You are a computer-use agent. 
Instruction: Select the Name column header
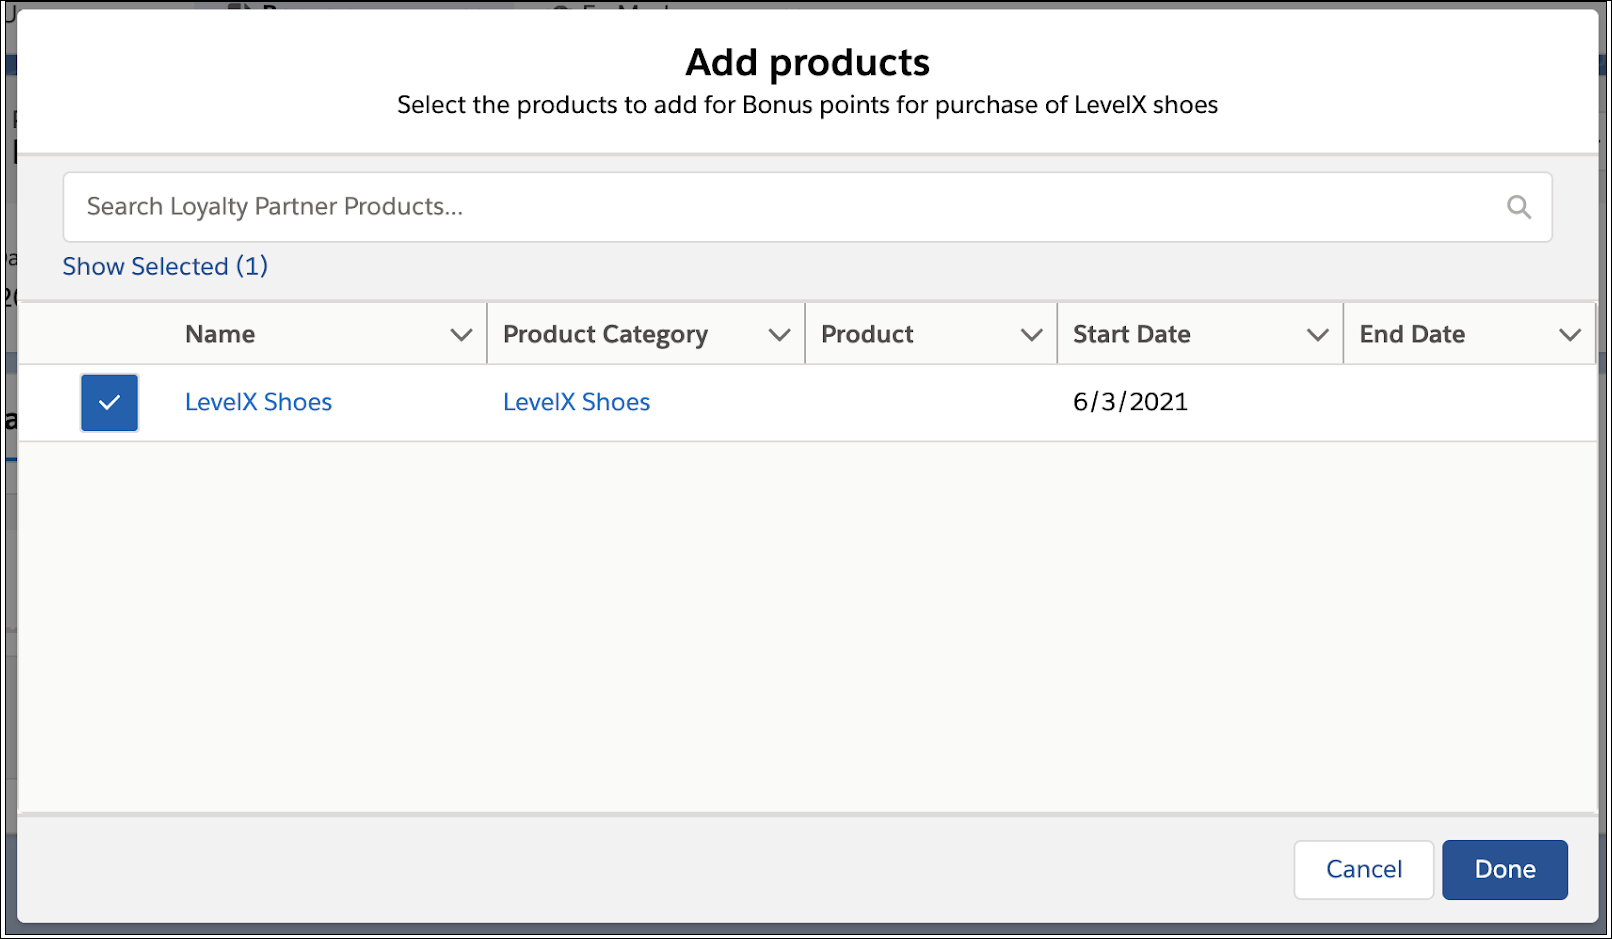coord(220,334)
